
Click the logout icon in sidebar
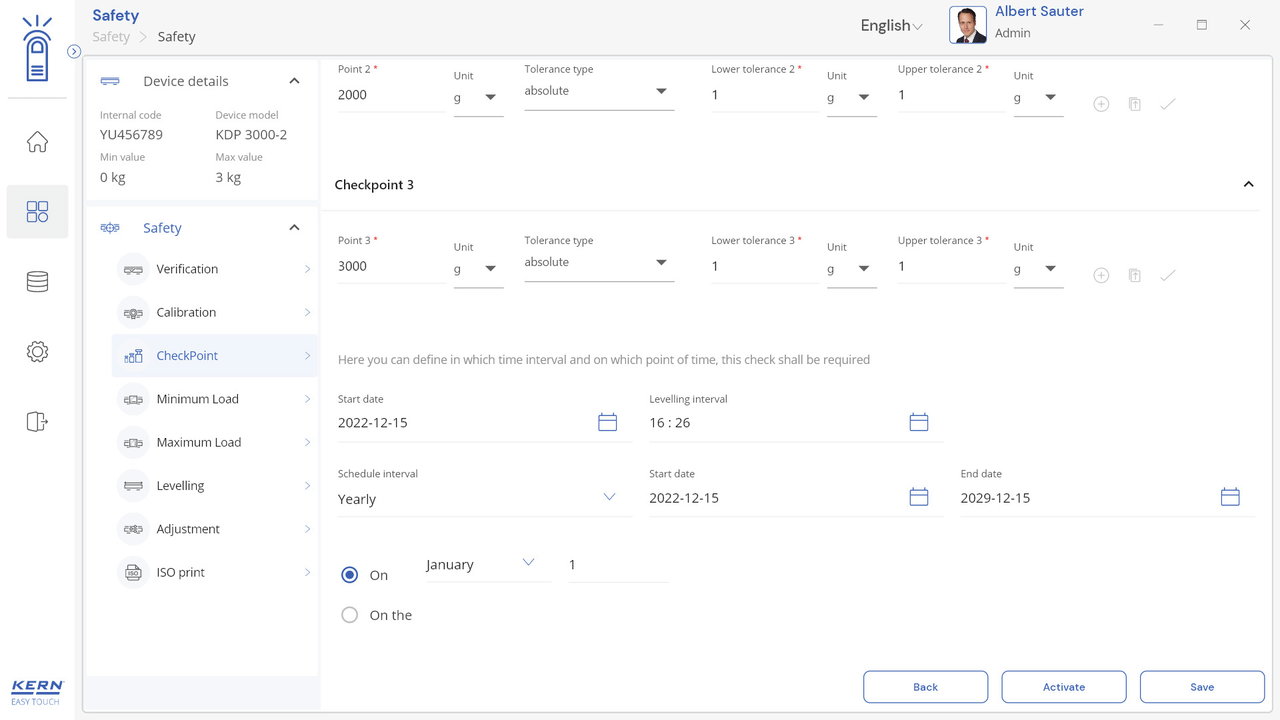click(x=37, y=422)
